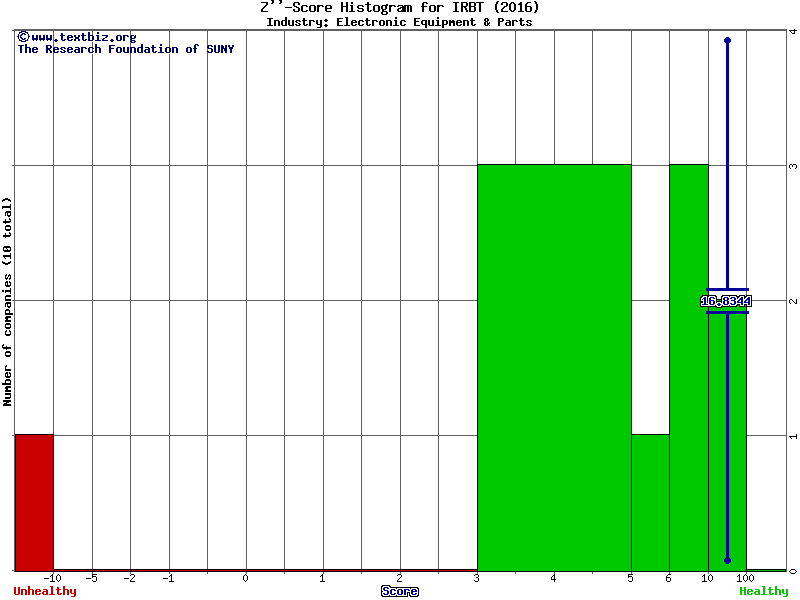This screenshot has width=800, height=600.
Task: Select the Industry: Electronic Equipment & Parts subtitle
Action: (399, 22)
